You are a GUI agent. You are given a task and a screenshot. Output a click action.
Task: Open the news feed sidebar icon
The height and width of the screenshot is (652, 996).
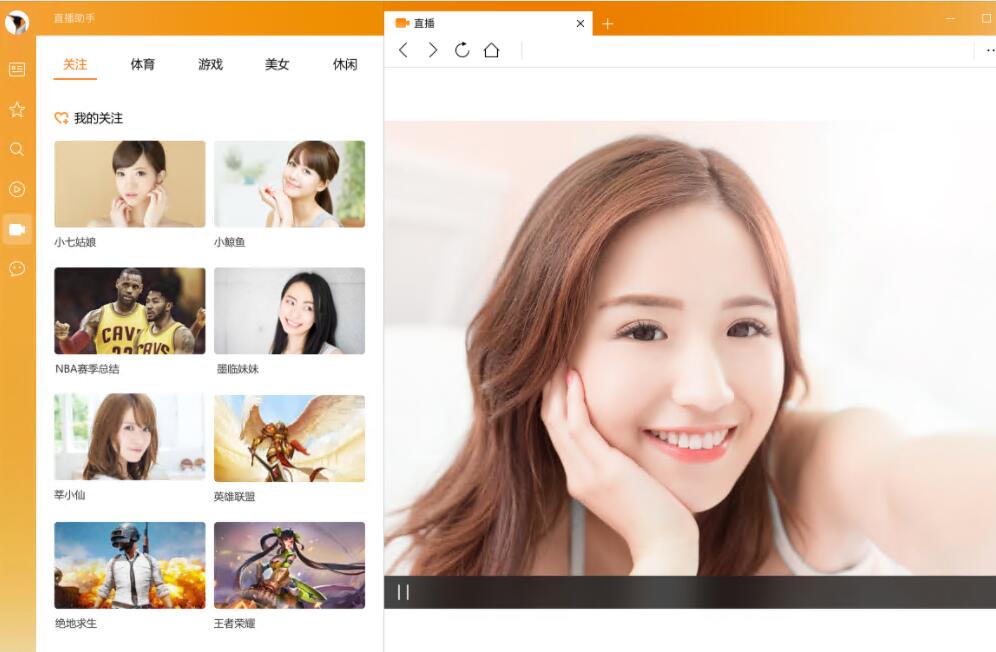click(x=17, y=70)
